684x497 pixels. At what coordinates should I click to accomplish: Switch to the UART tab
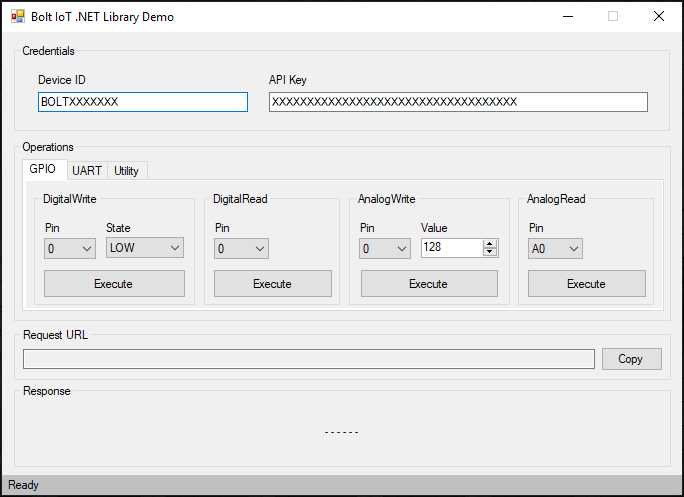coord(87,171)
